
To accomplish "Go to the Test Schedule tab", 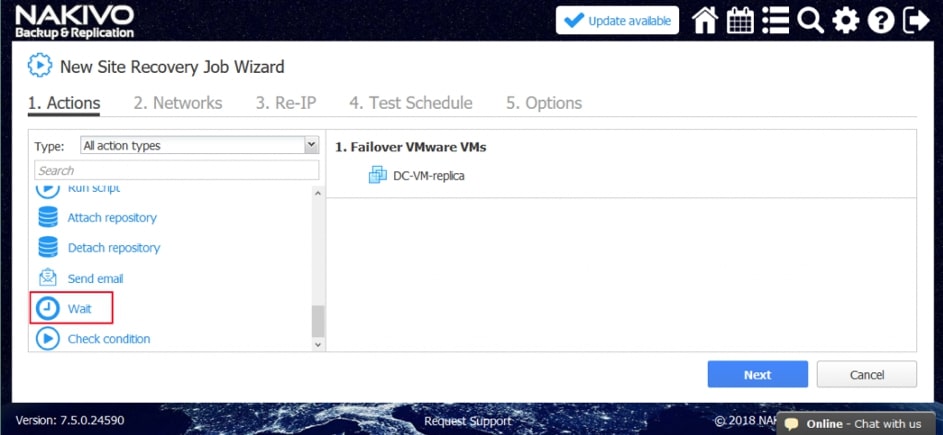I will [x=410, y=103].
